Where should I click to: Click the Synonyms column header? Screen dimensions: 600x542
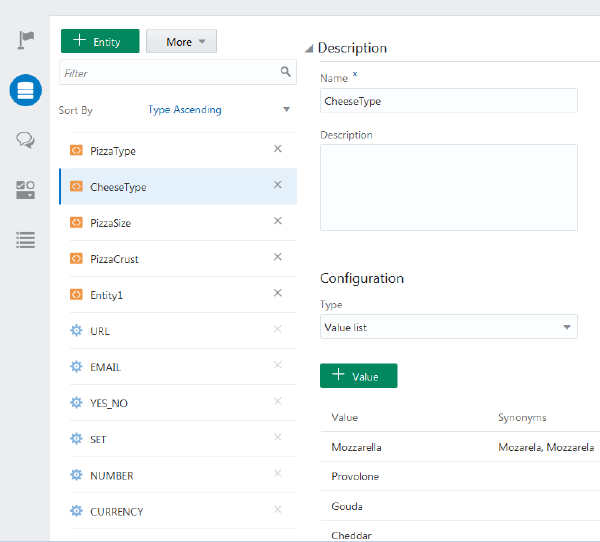point(522,418)
